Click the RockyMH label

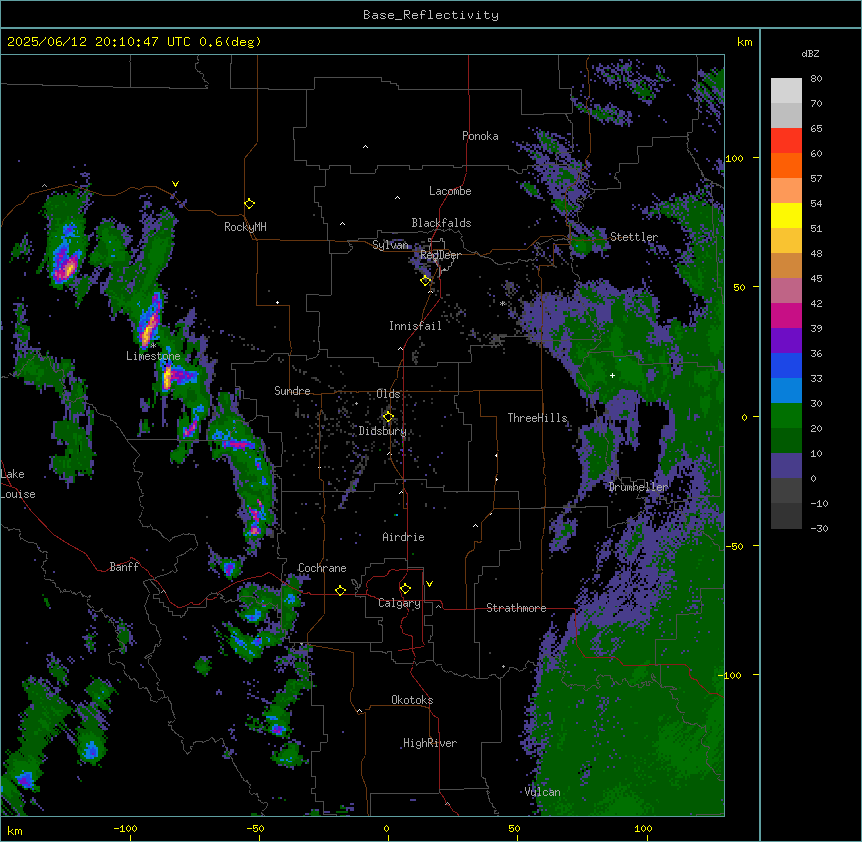point(245,227)
